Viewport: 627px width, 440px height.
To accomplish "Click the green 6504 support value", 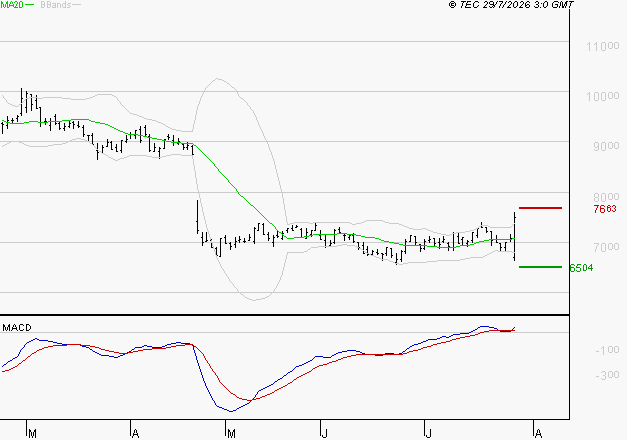I will (x=581, y=268).
